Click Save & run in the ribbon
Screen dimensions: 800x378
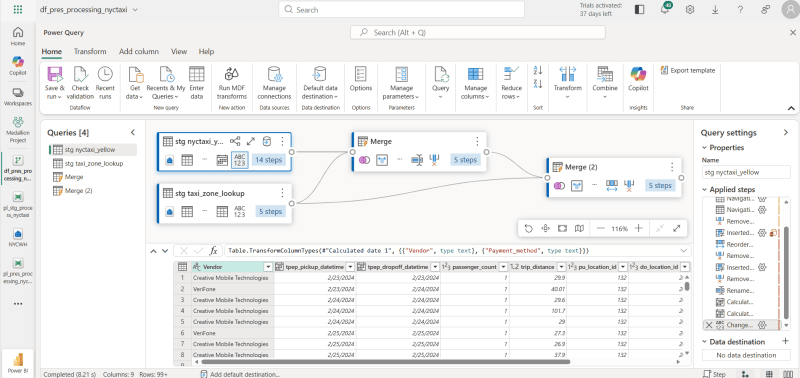54,83
